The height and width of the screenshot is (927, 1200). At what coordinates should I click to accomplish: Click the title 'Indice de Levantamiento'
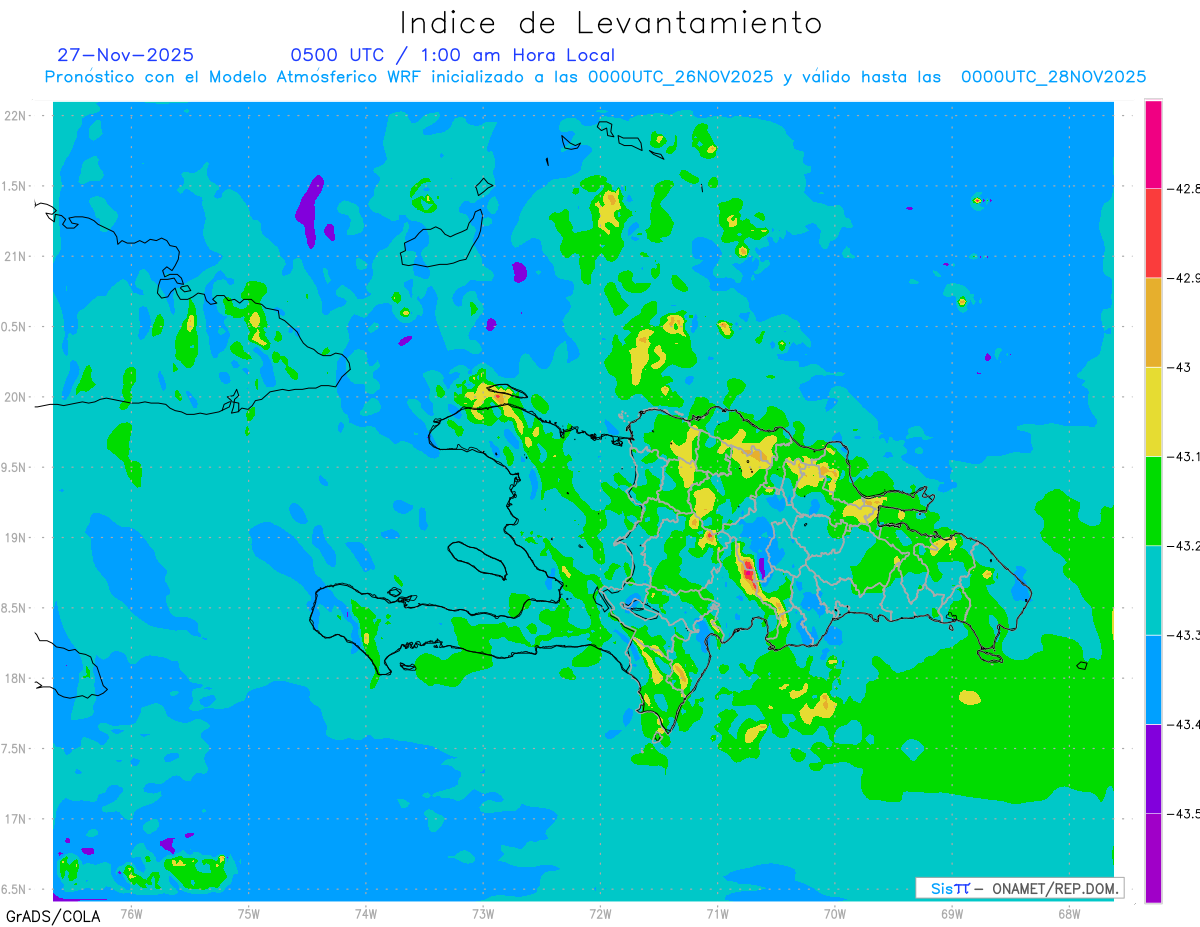point(611,22)
